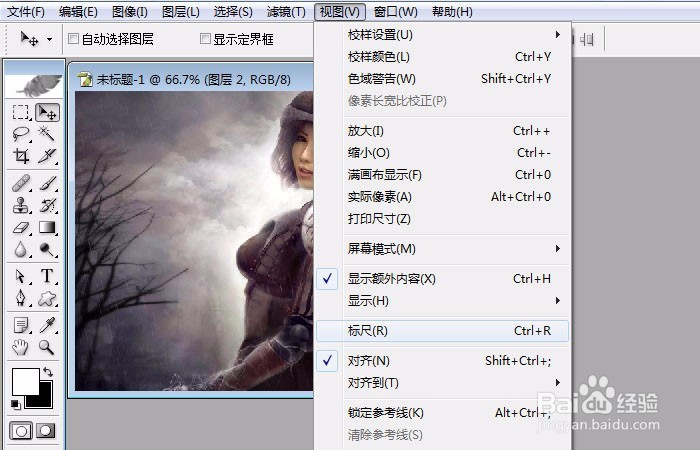This screenshot has height=450, width=700.
Task: Open the 图像(I) menu
Action: pos(129,12)
